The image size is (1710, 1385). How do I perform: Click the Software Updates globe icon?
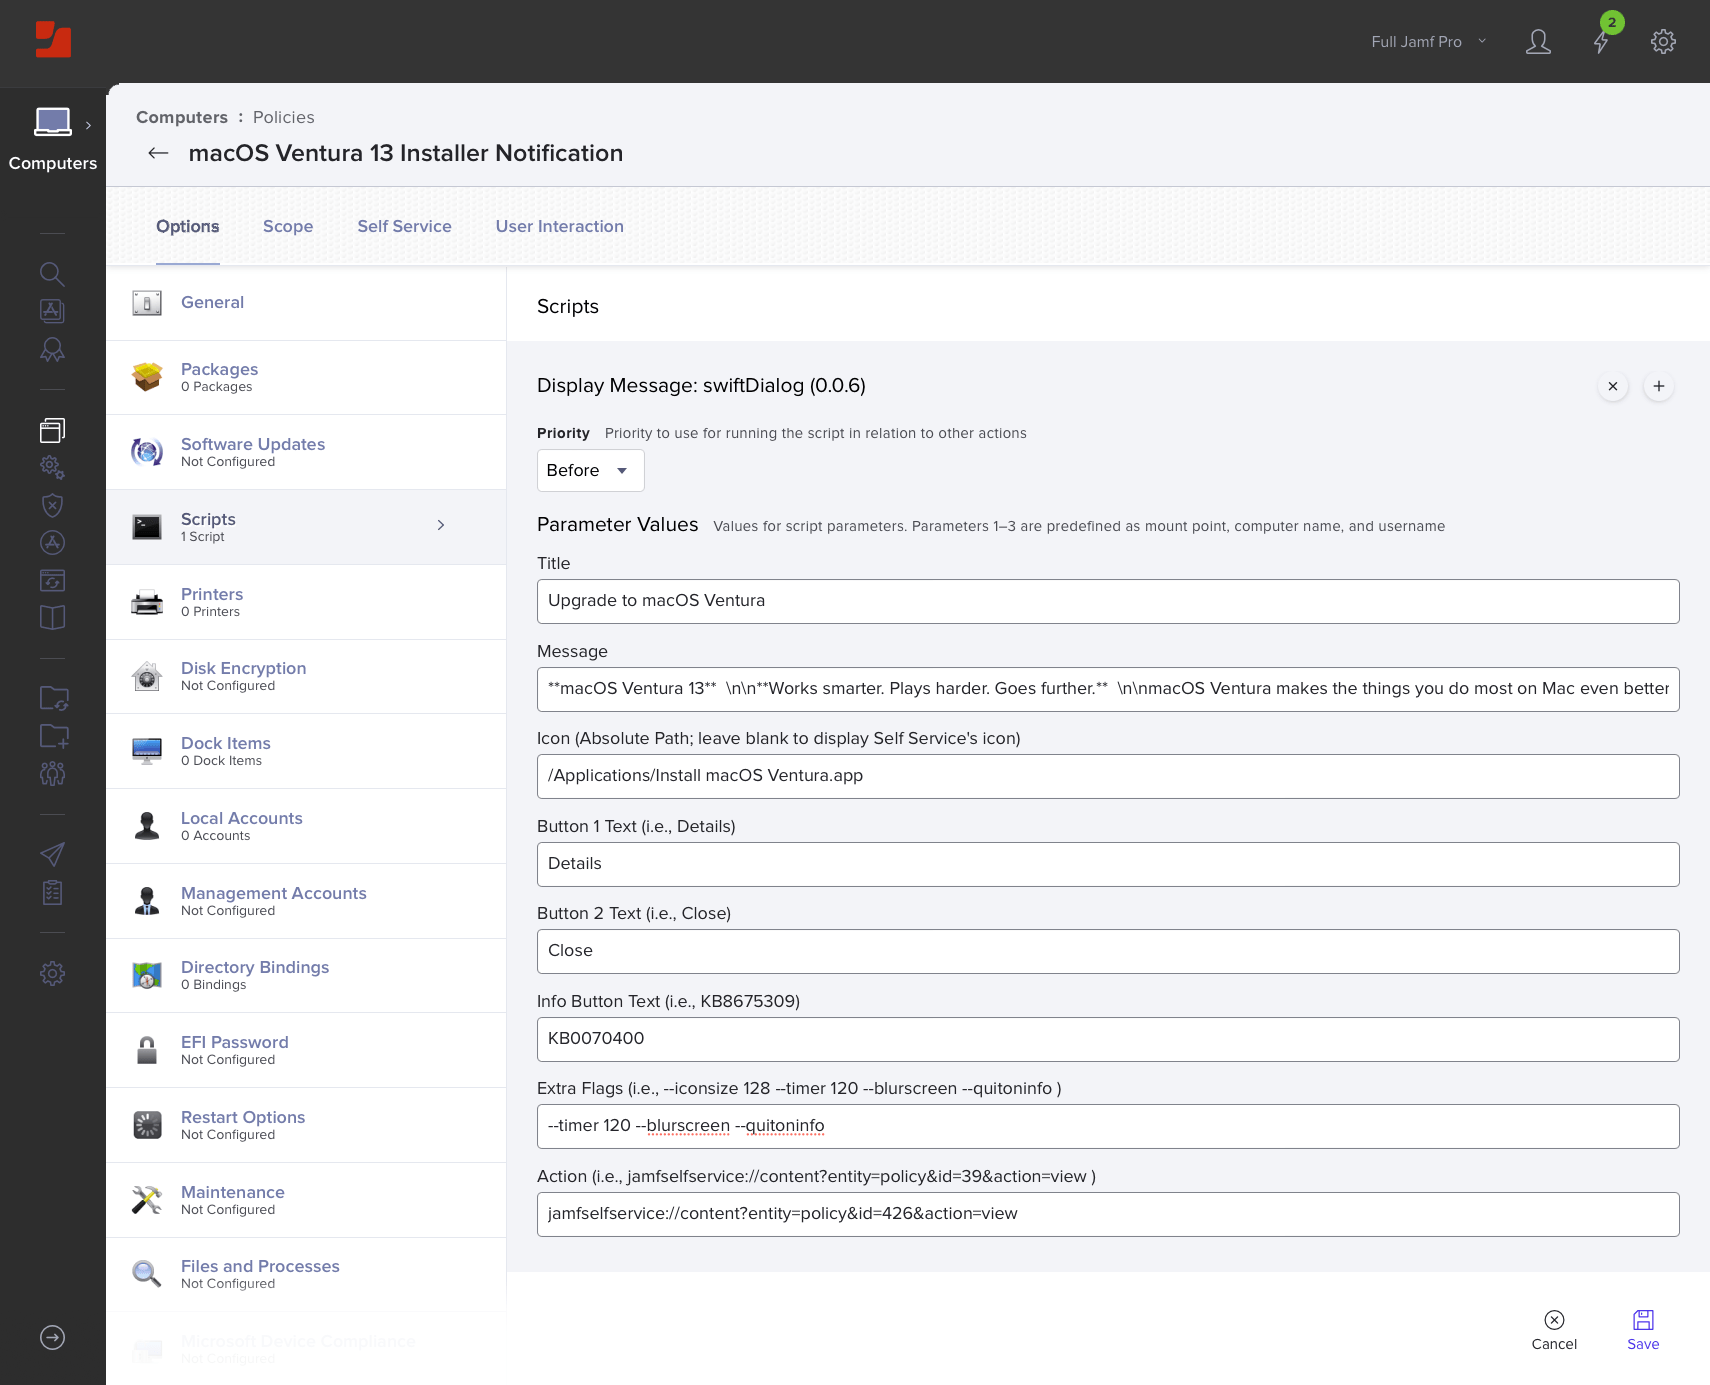(147, 452)
